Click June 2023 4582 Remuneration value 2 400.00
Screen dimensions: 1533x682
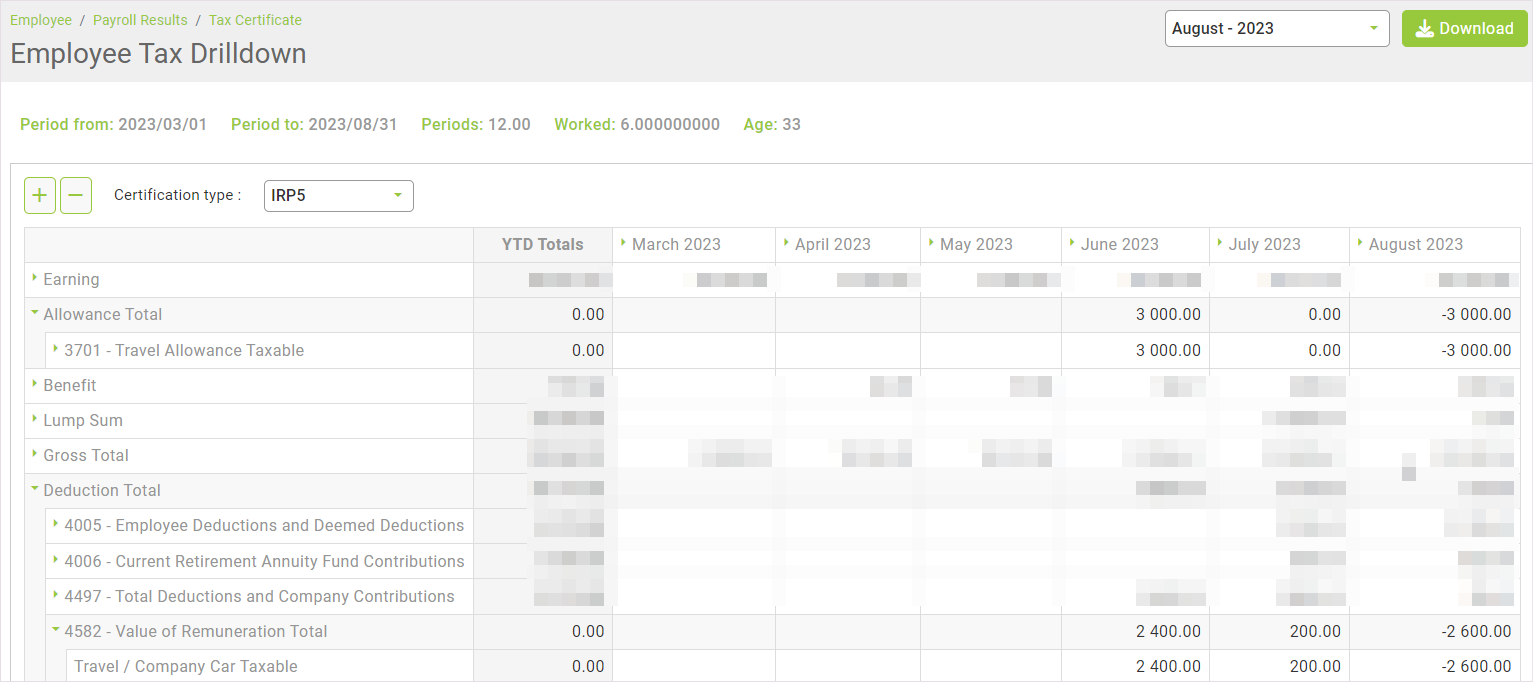tap(1168, 631)
